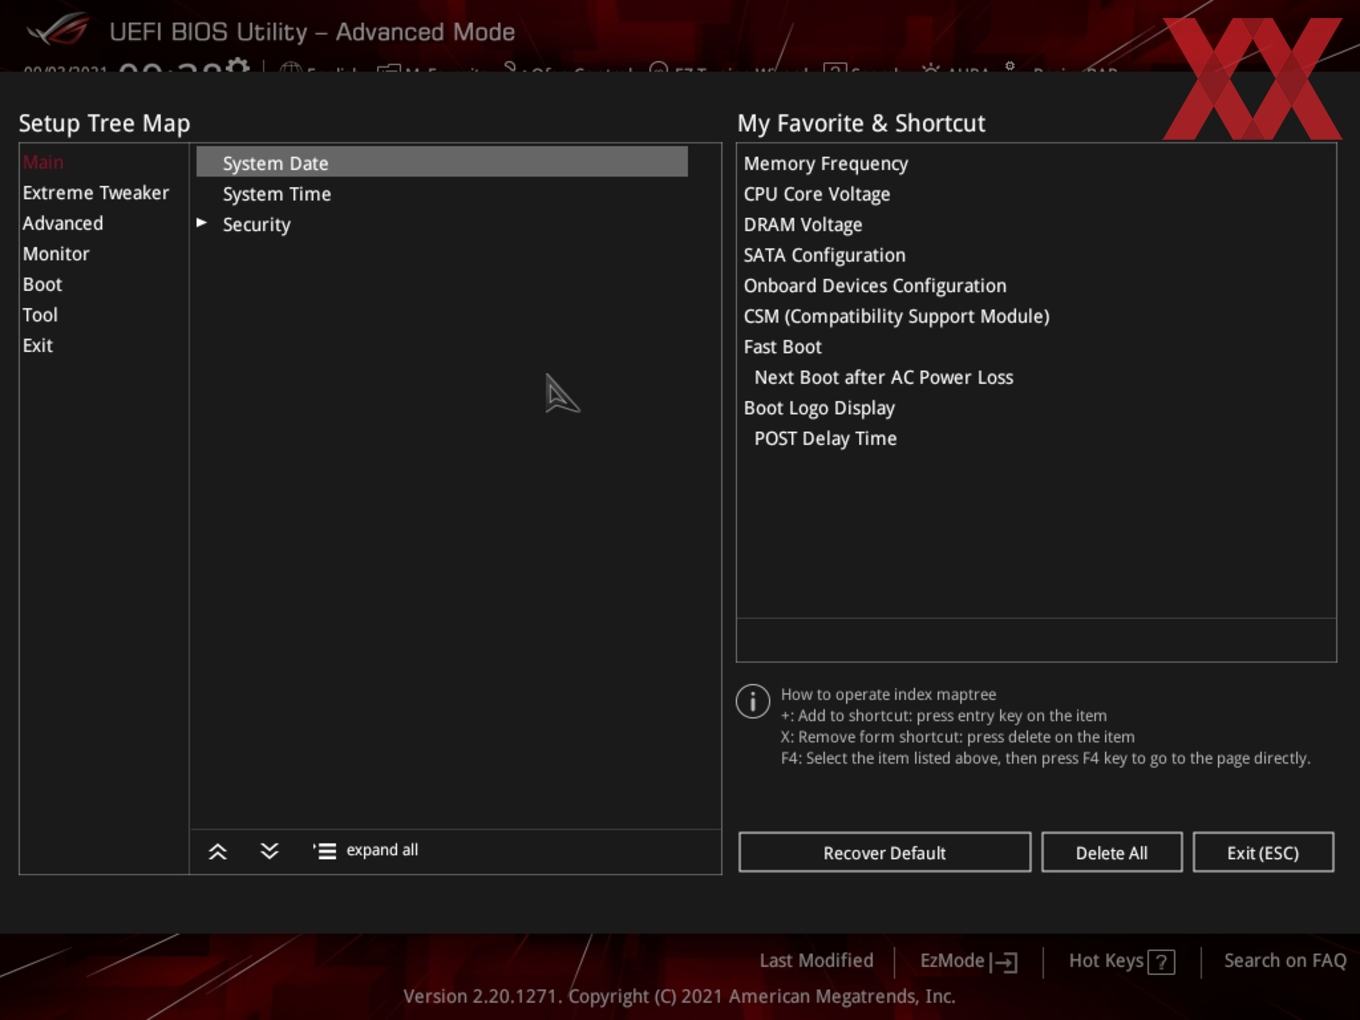The width and height of the screenshot is (1360, 1020).
Task: Expand the Security tree node
Action: pos(201,223)
